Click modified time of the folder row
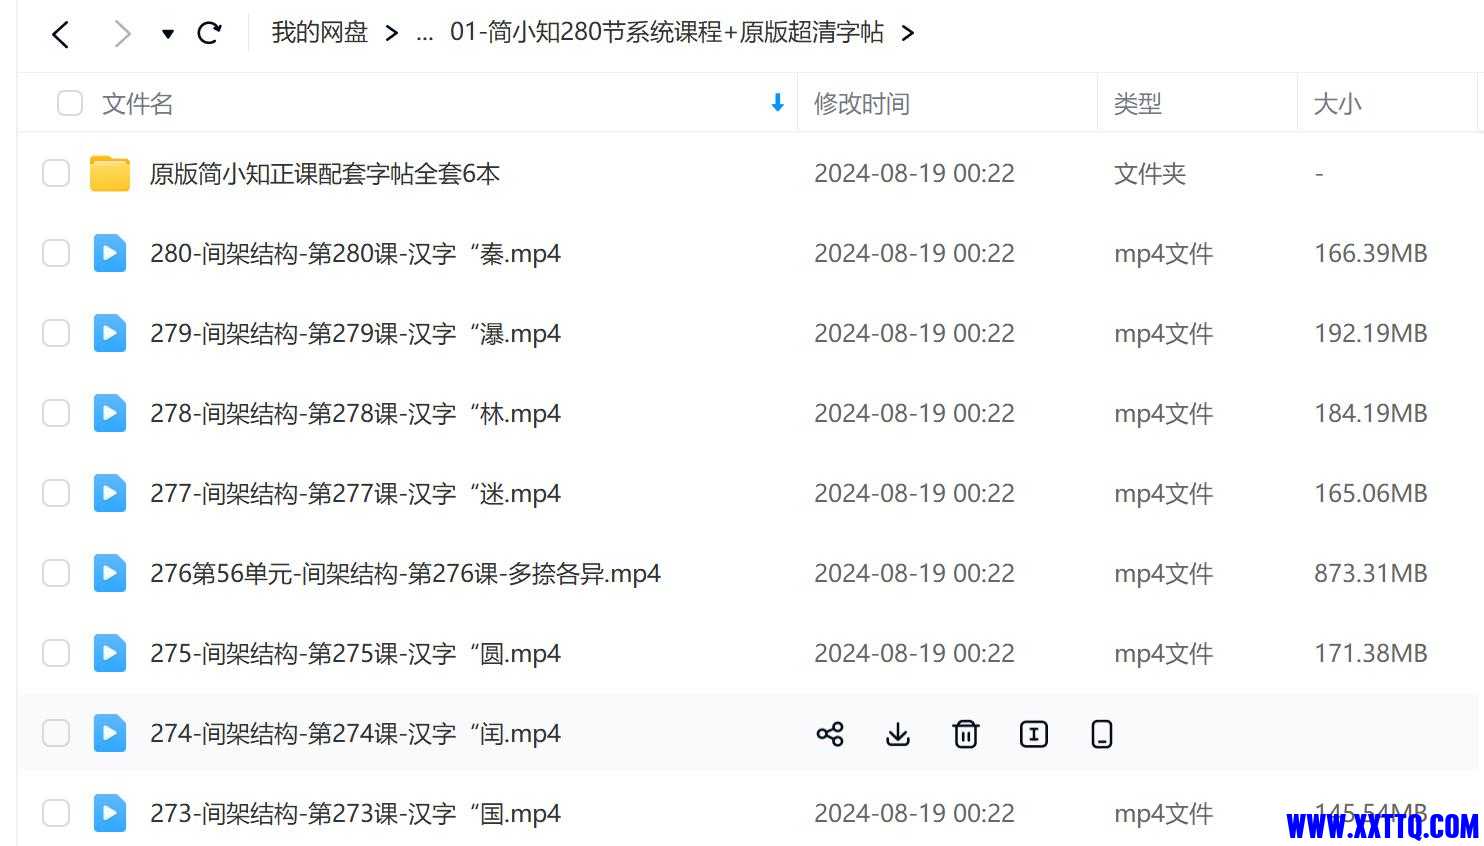This screenshot has width=1484, height=846. pyautogui.click(x=914, y=174)
